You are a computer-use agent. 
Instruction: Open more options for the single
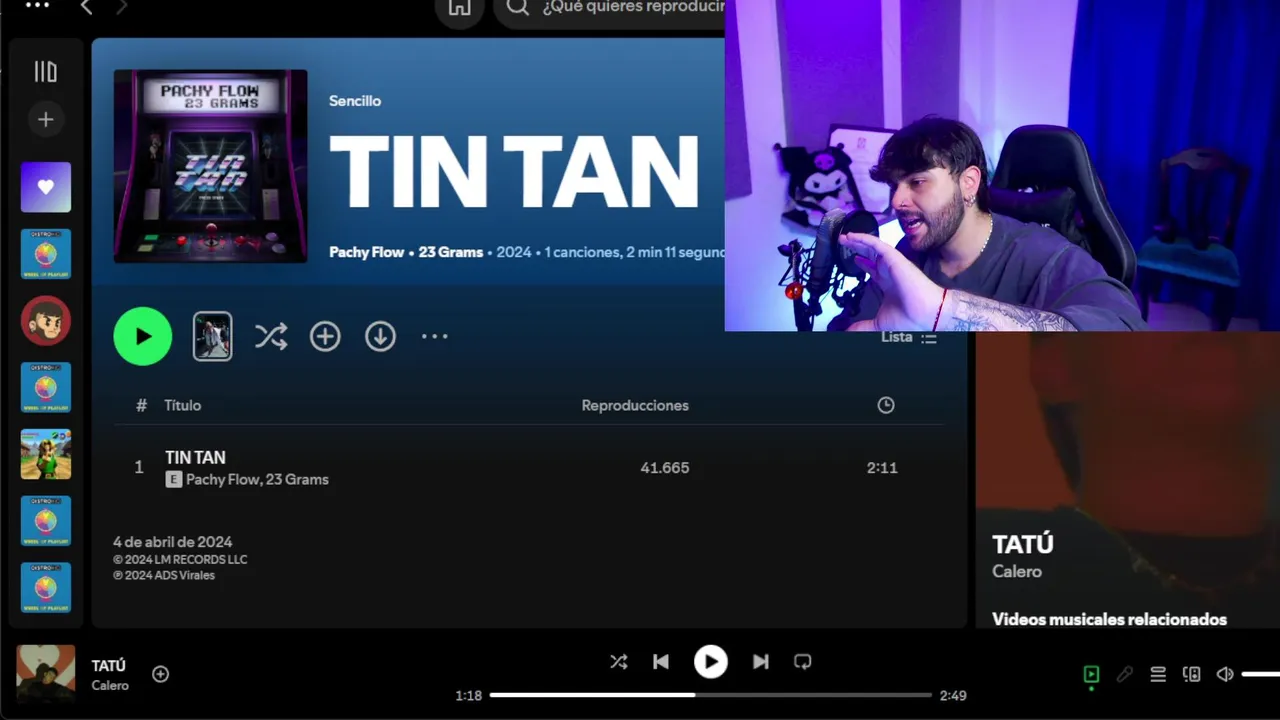[435, 337]
